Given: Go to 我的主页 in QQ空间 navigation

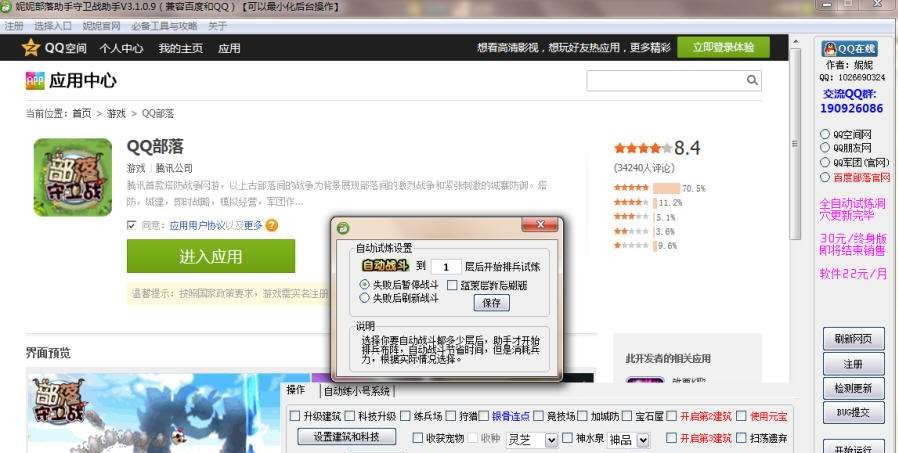Looking at the screenshot, I should tap(180, 48).
